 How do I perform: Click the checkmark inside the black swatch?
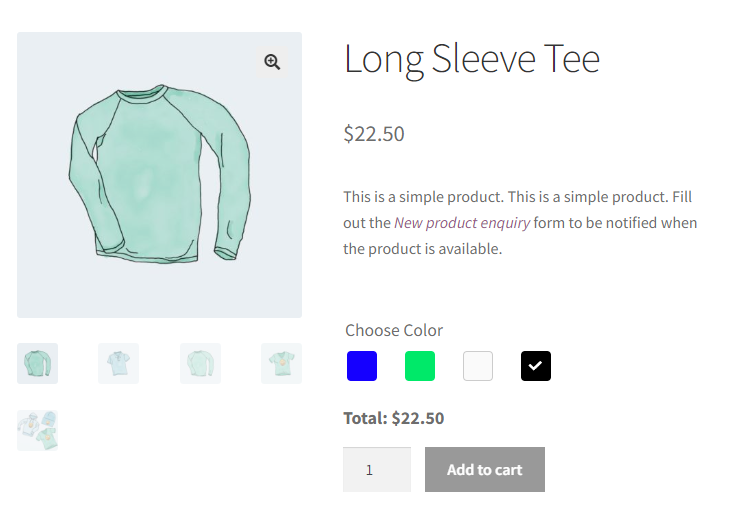click(x=536, y=366)
